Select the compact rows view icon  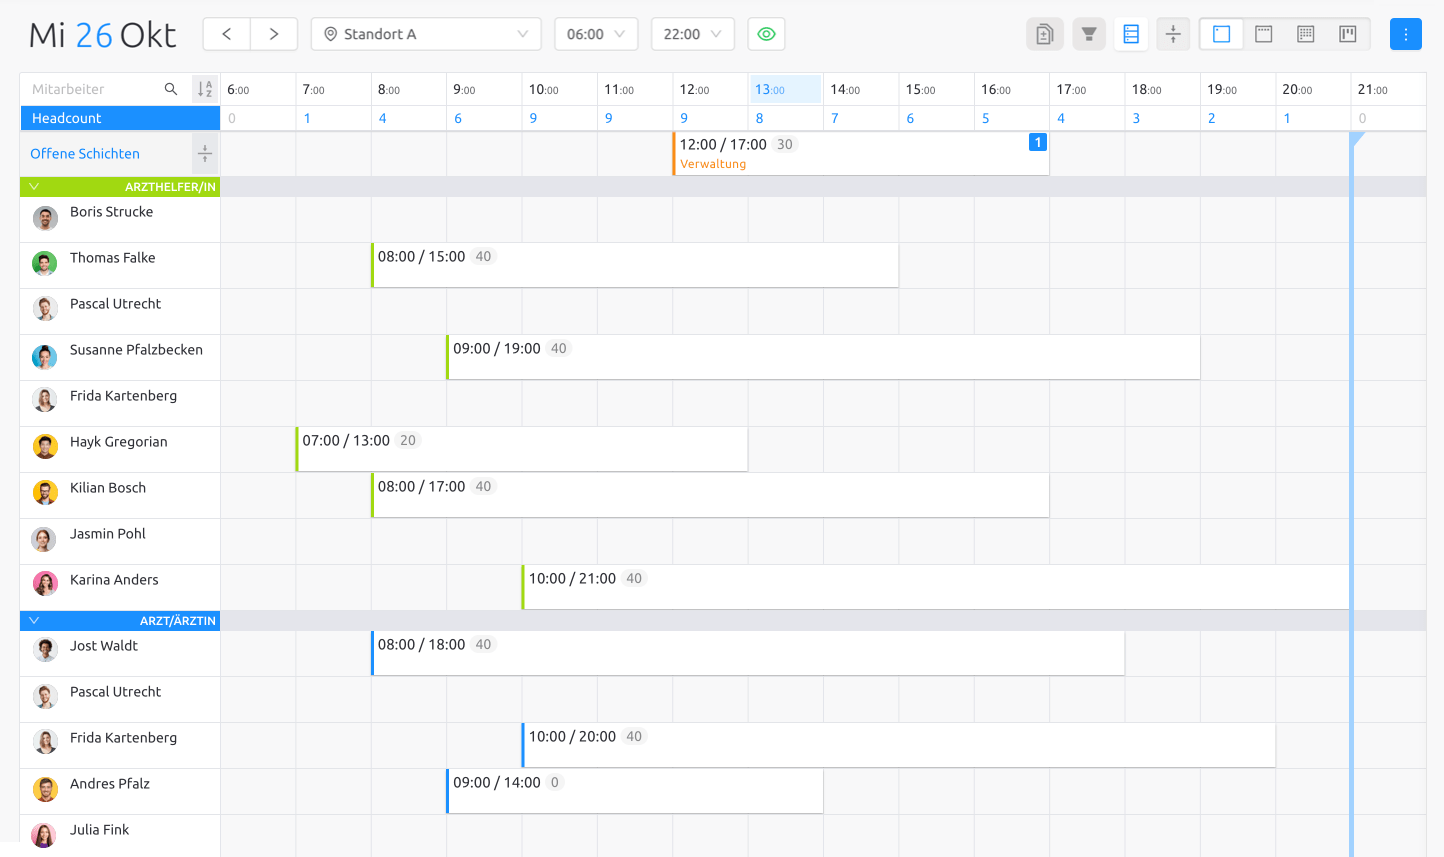coord(1131,33)
